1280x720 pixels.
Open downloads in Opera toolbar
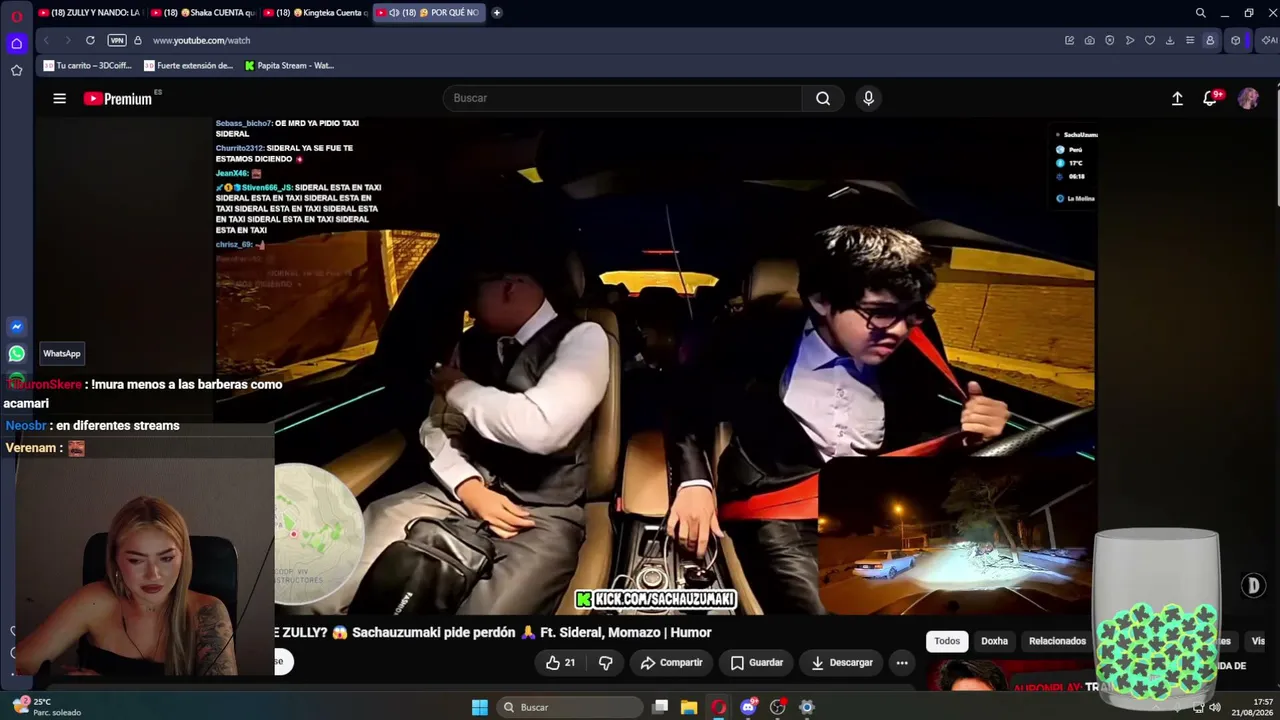point(1170,40)
